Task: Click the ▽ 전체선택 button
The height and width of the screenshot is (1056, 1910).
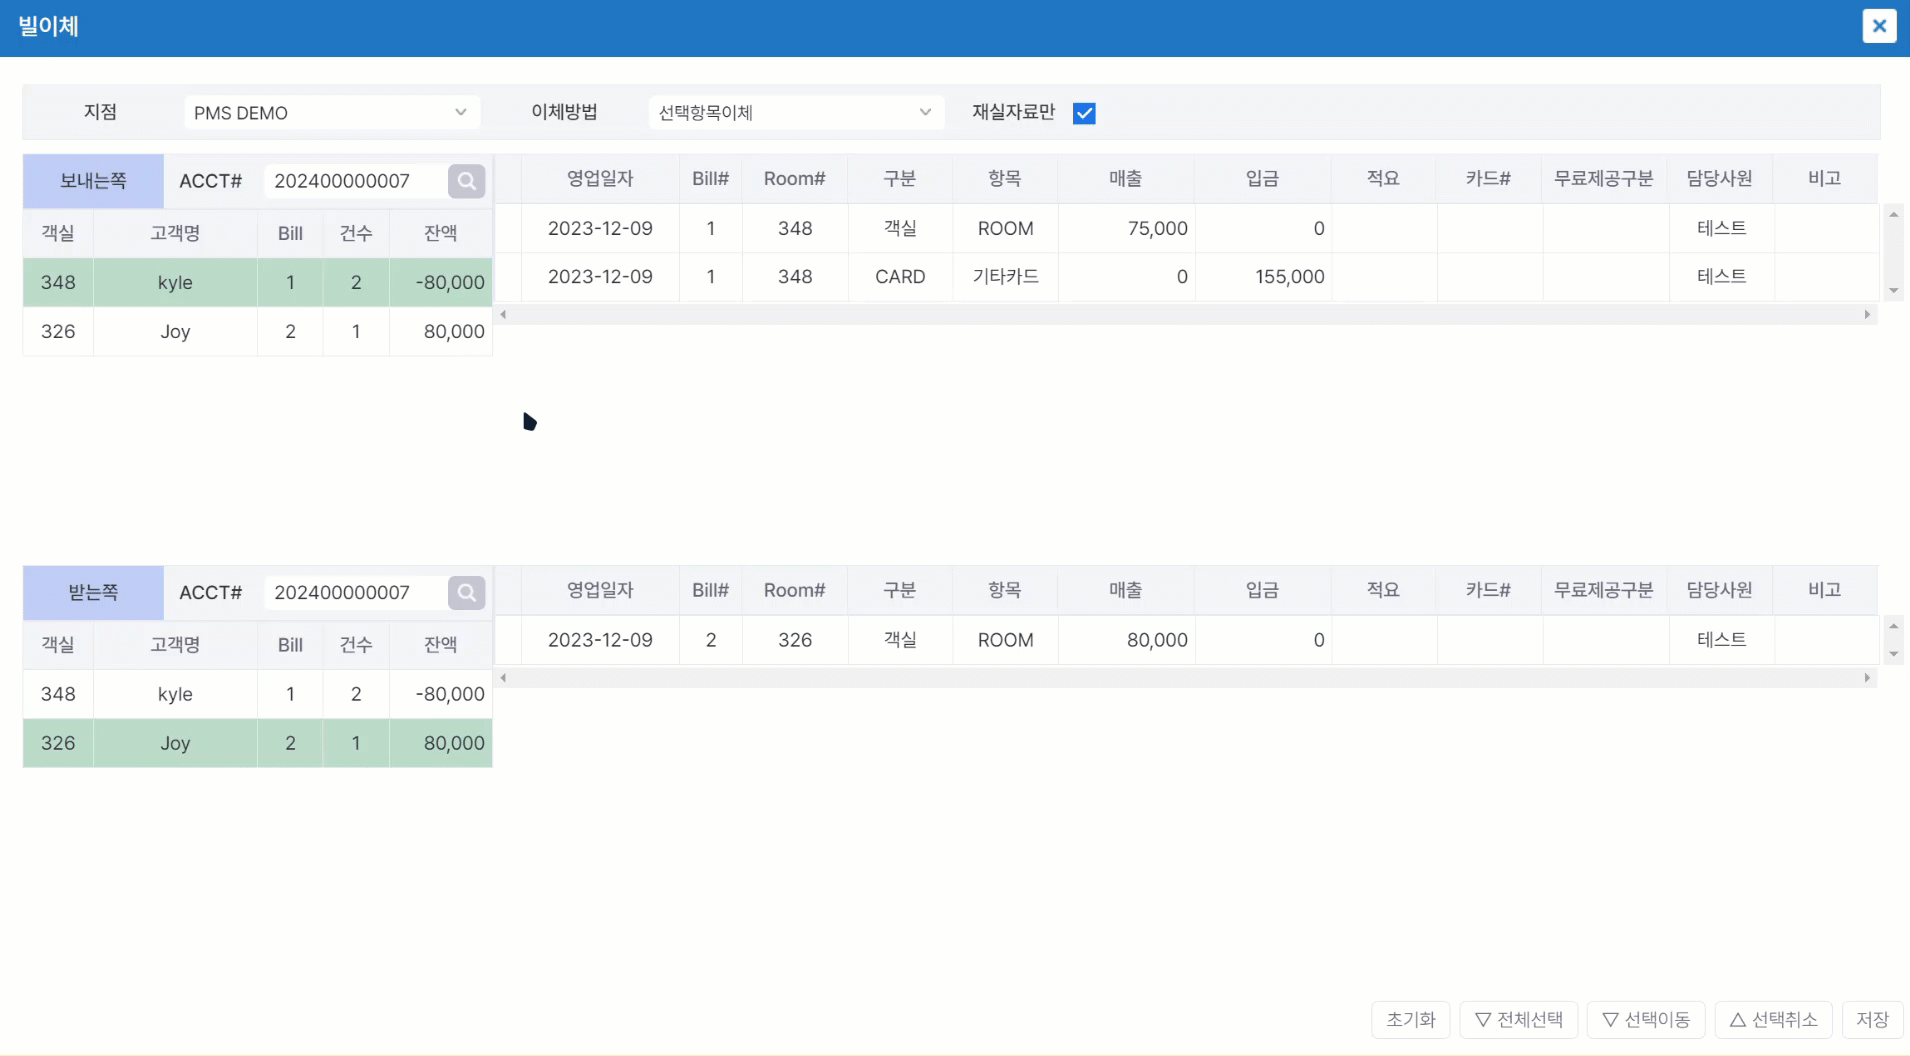Action: [x=1518, y=1019]
